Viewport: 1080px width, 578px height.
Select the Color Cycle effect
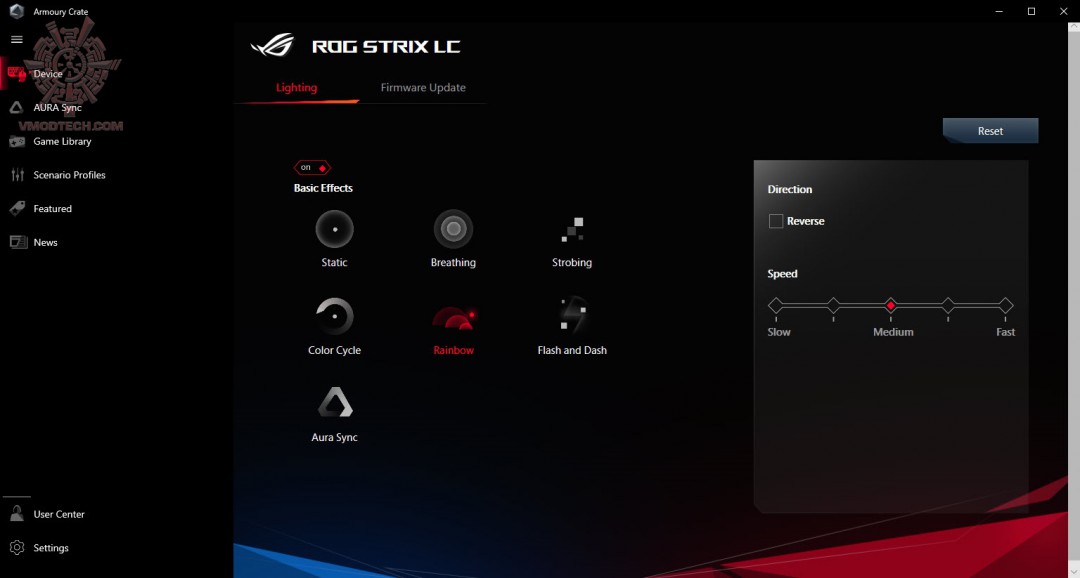pos(334,317)
